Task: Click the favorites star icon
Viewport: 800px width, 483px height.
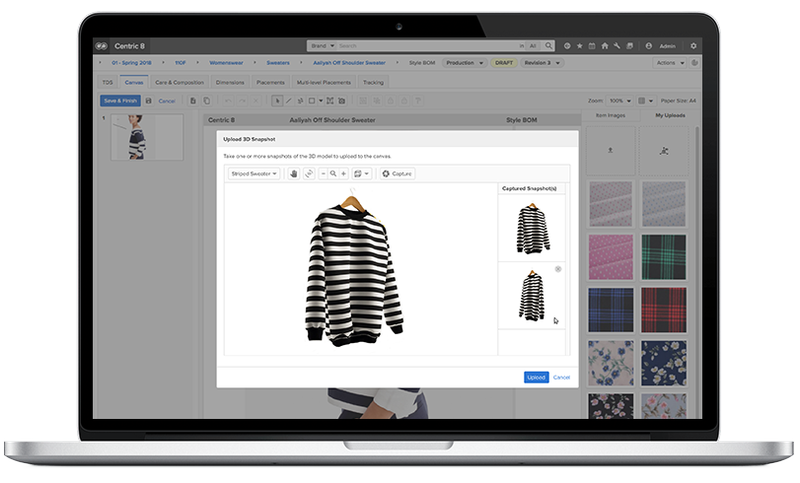Action: (x=579, y=46)
